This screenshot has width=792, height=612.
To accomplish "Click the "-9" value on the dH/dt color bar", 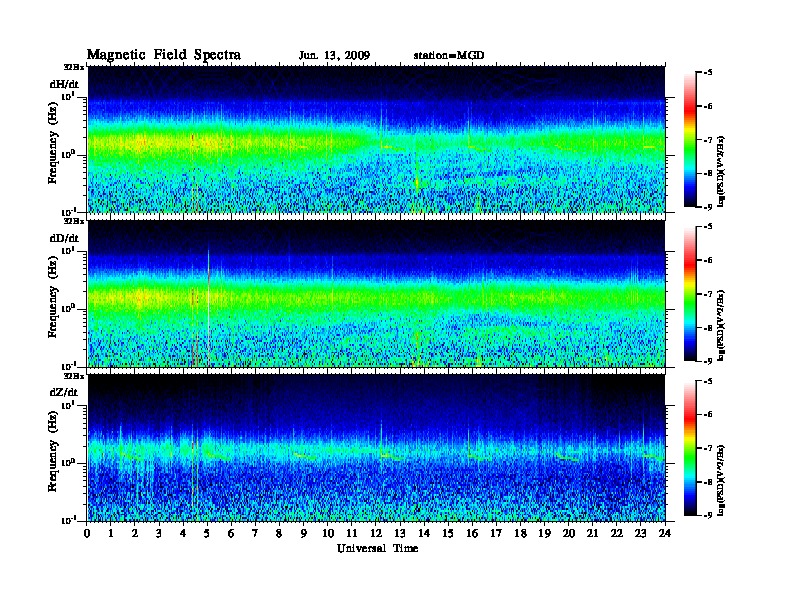I will click(x=708, y=207).
